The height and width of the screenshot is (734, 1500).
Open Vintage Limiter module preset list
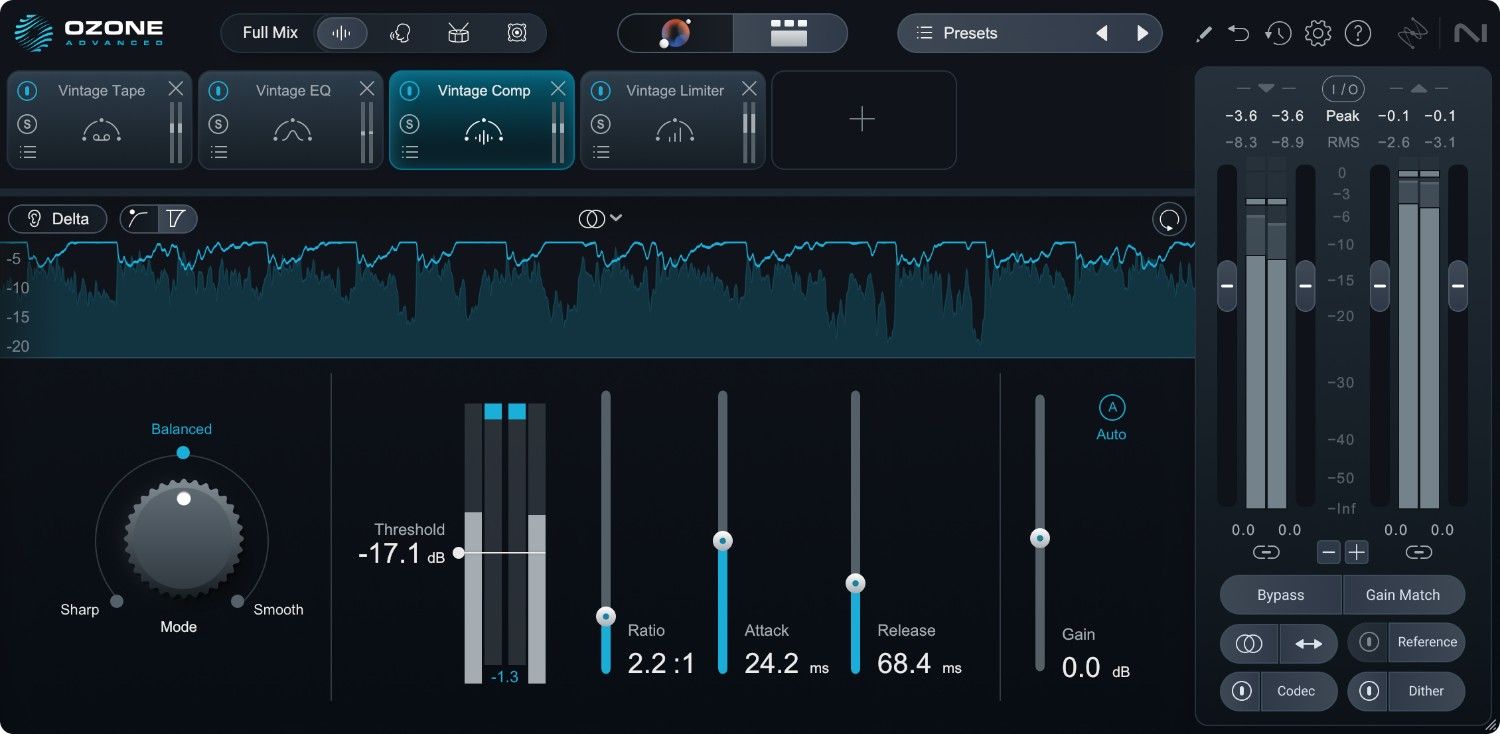pyautogui.click(x=601, y=153)
